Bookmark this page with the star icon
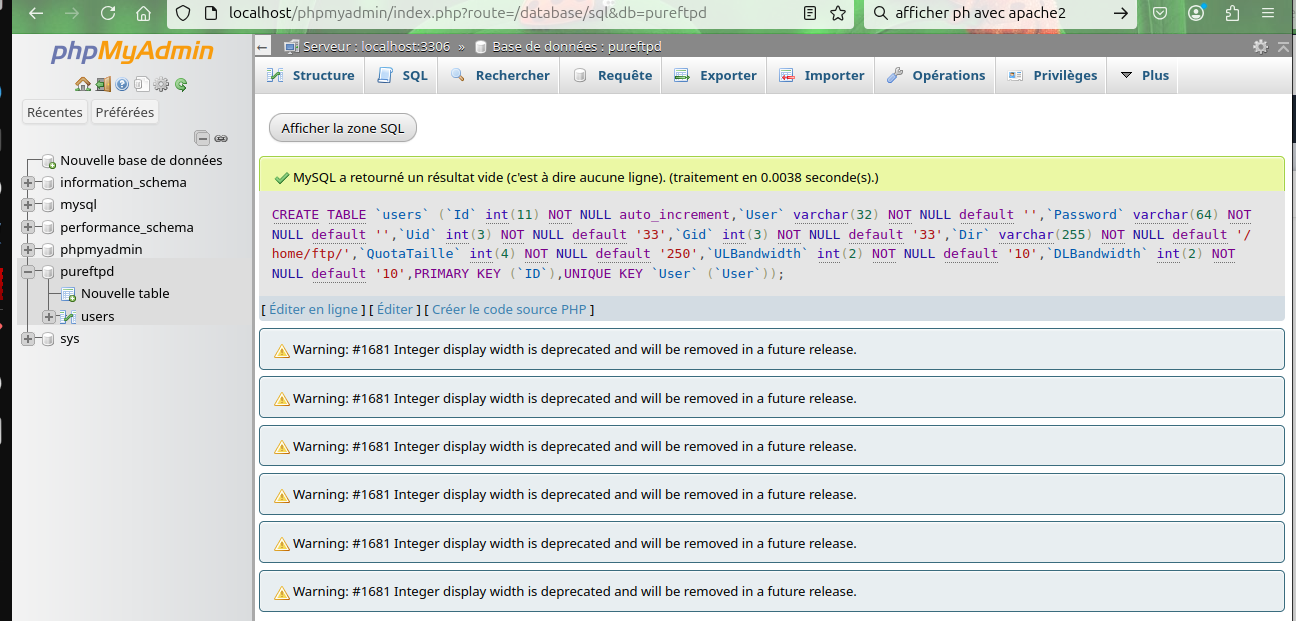1296x621 pixels. (838, 14)
